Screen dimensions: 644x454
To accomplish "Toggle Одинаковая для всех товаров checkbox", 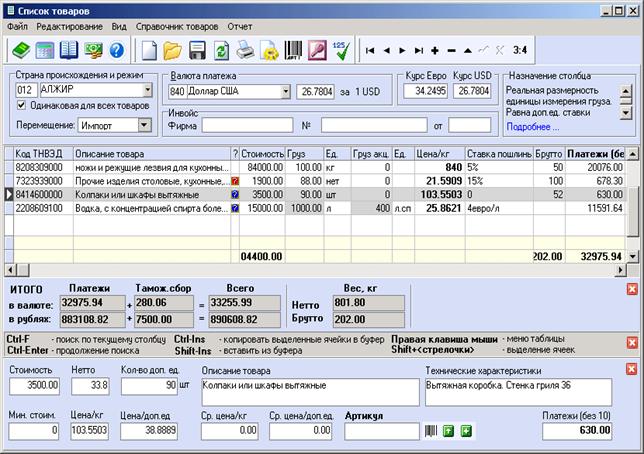I will point(21,106).
